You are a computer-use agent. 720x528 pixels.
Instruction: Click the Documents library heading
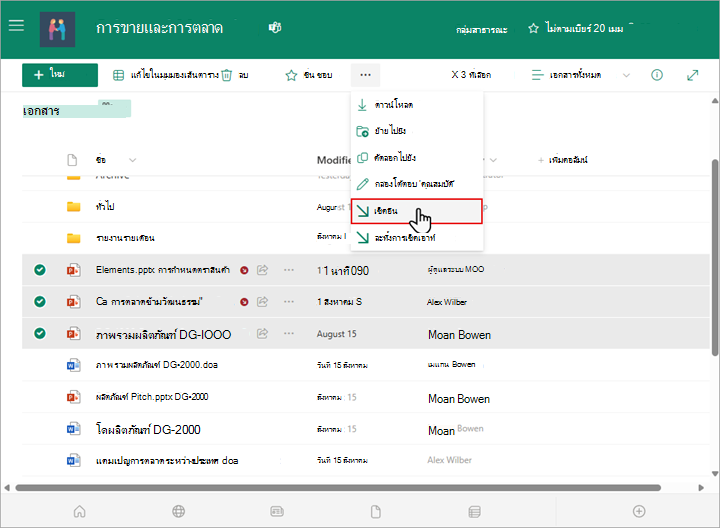tap(41, 111)
